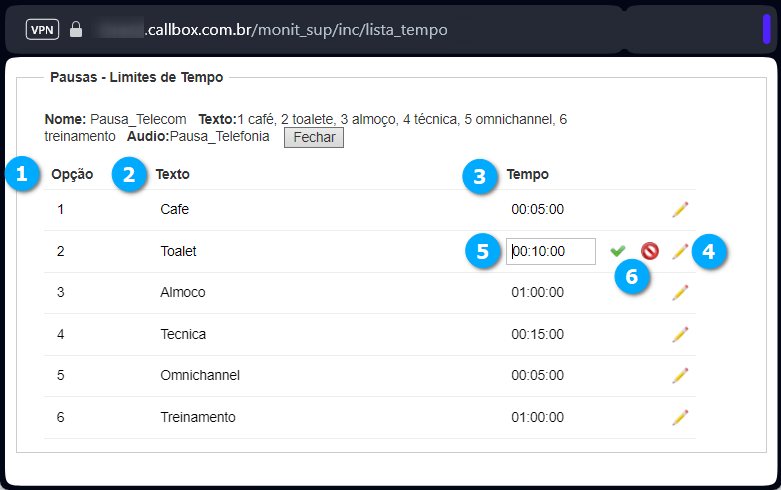Select the Almoco text cell
This screenshot has width=781, height=490.
click(183, 292)
